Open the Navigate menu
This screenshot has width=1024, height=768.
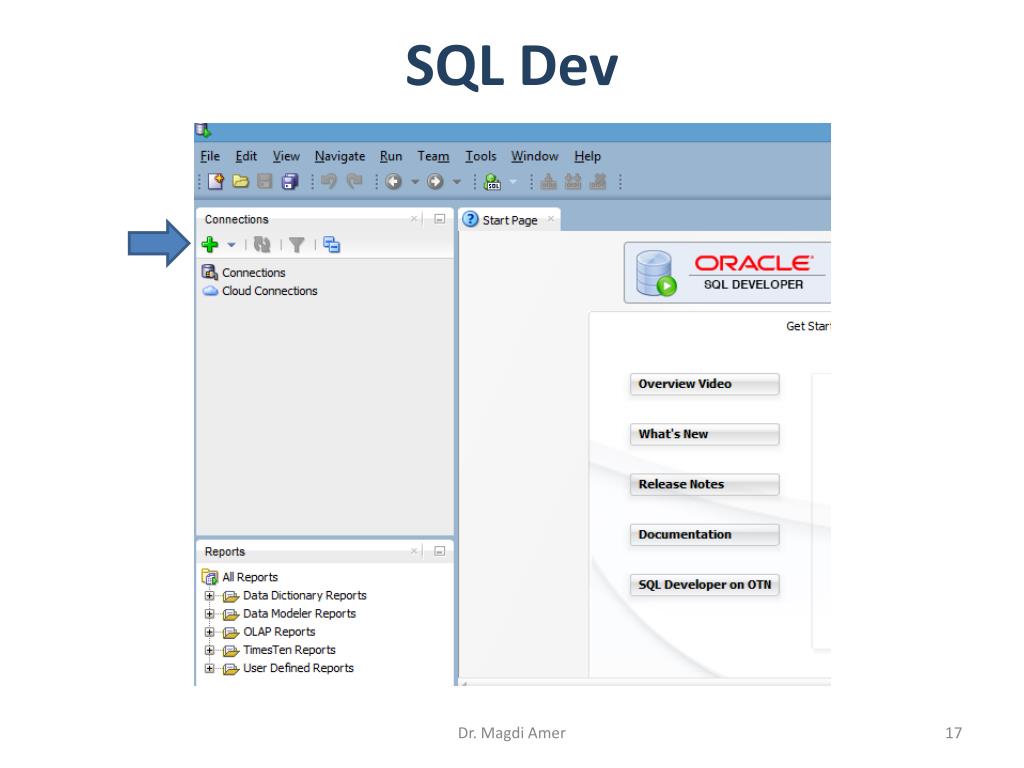pos(340,156)
